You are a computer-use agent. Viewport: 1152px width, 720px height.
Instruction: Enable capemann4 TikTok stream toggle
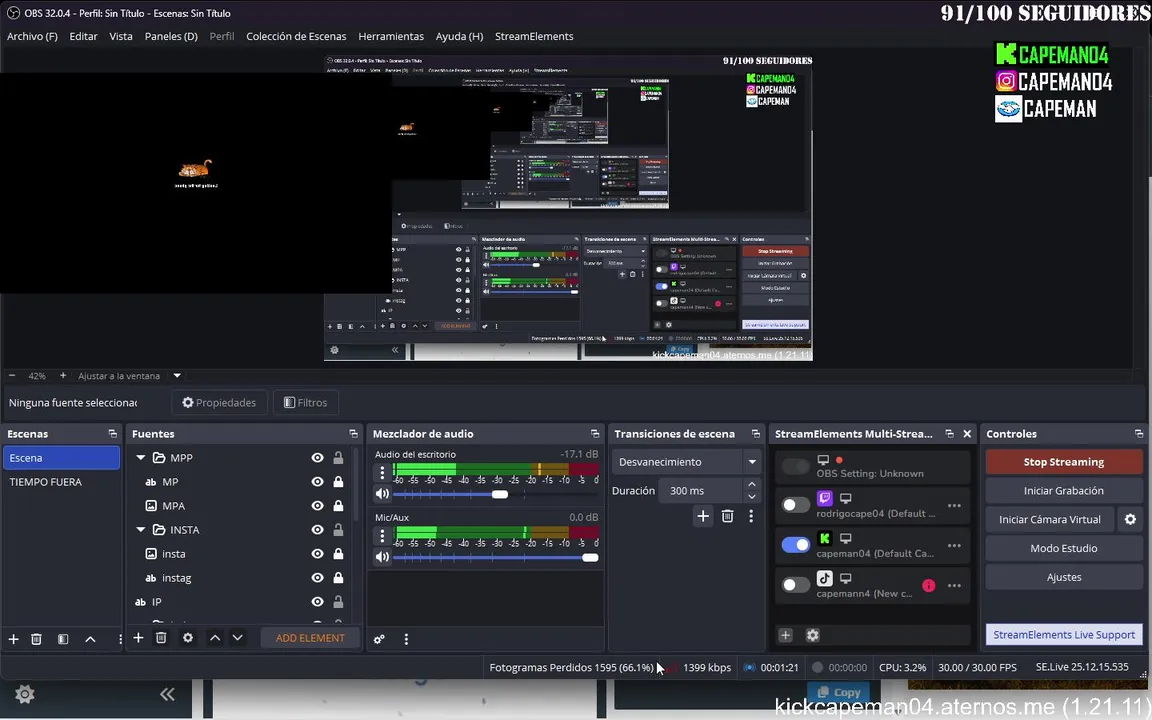point(796,586)
